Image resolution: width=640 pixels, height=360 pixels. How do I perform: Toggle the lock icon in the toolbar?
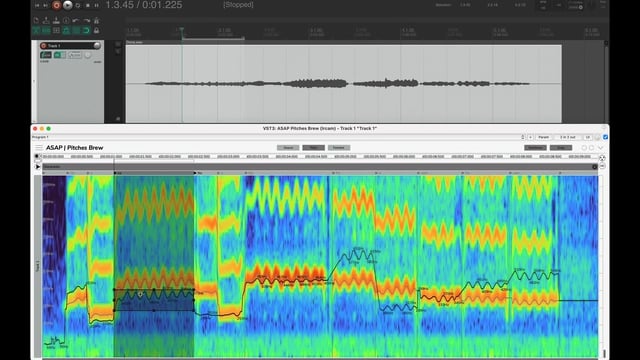pos(96,31)
